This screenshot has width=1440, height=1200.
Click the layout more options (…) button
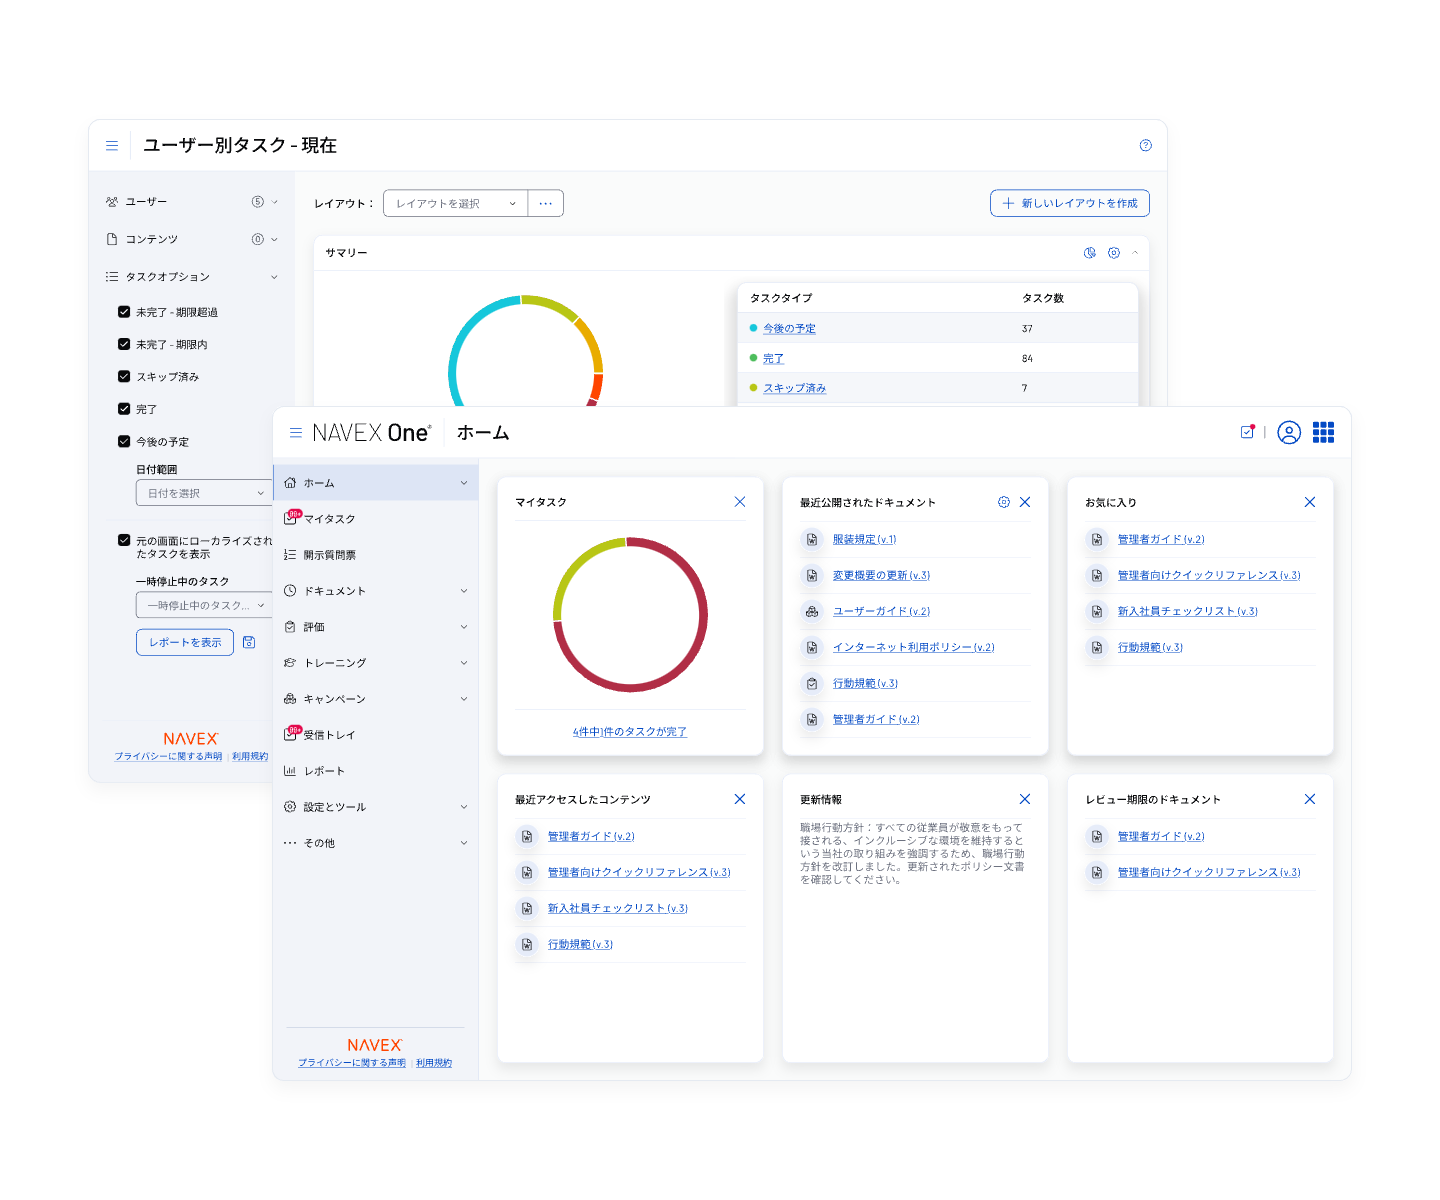[x=546, y=203]
